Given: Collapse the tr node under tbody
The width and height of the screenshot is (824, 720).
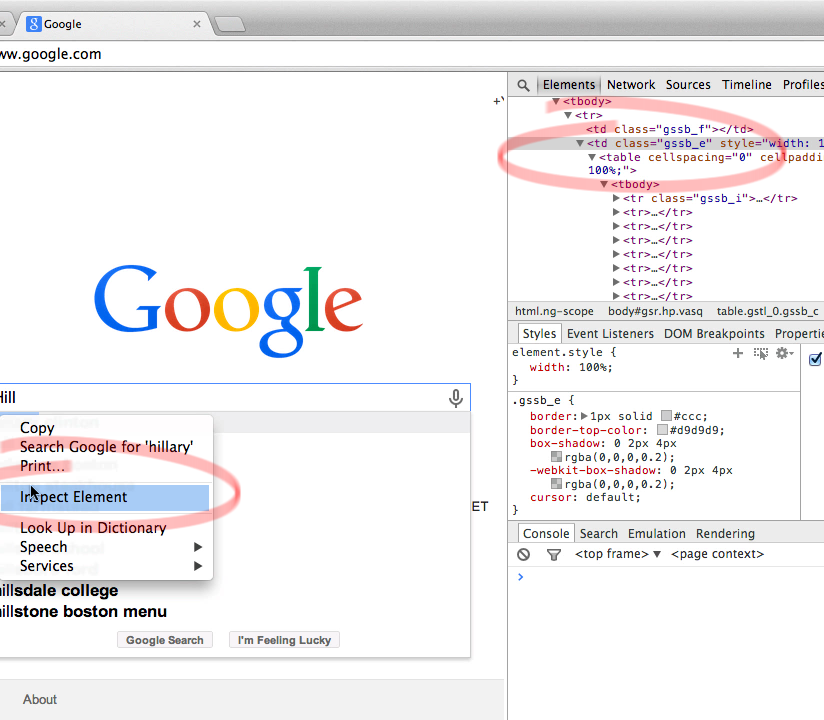Looking at the screenshot, I should [568, 115].
